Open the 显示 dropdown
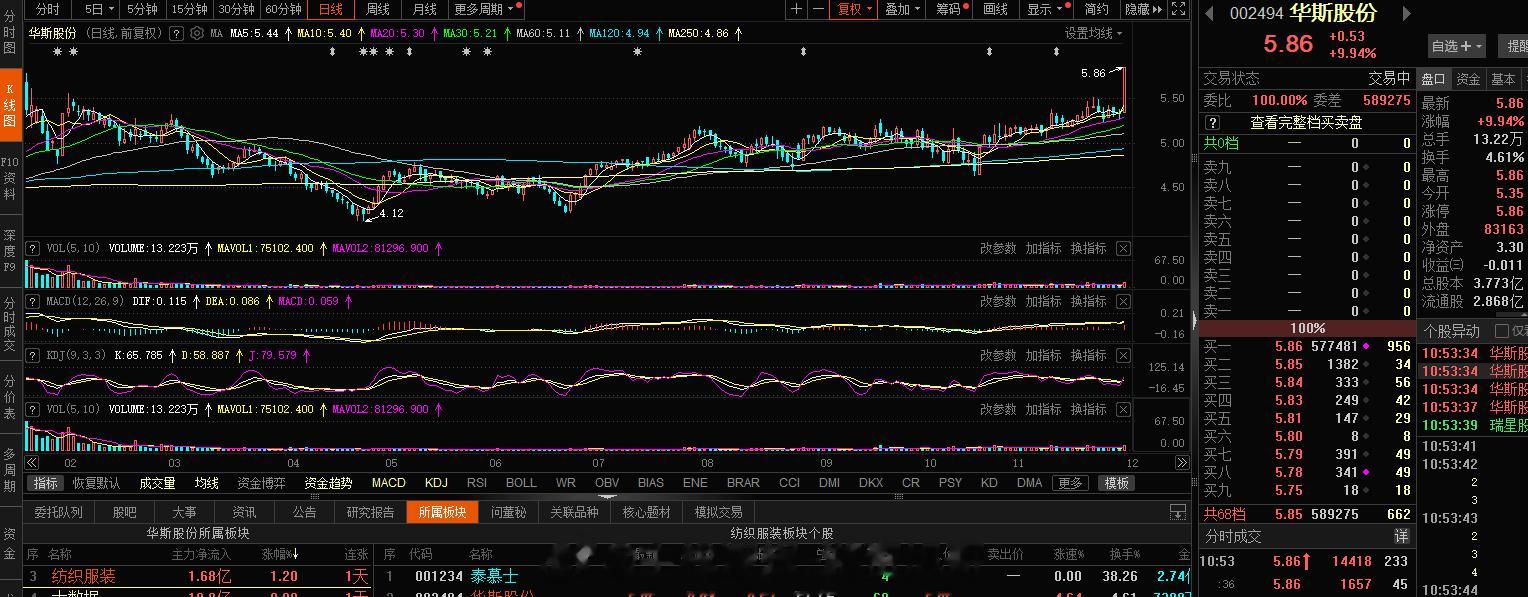 pyautogui.click(x=1046, y=9)
